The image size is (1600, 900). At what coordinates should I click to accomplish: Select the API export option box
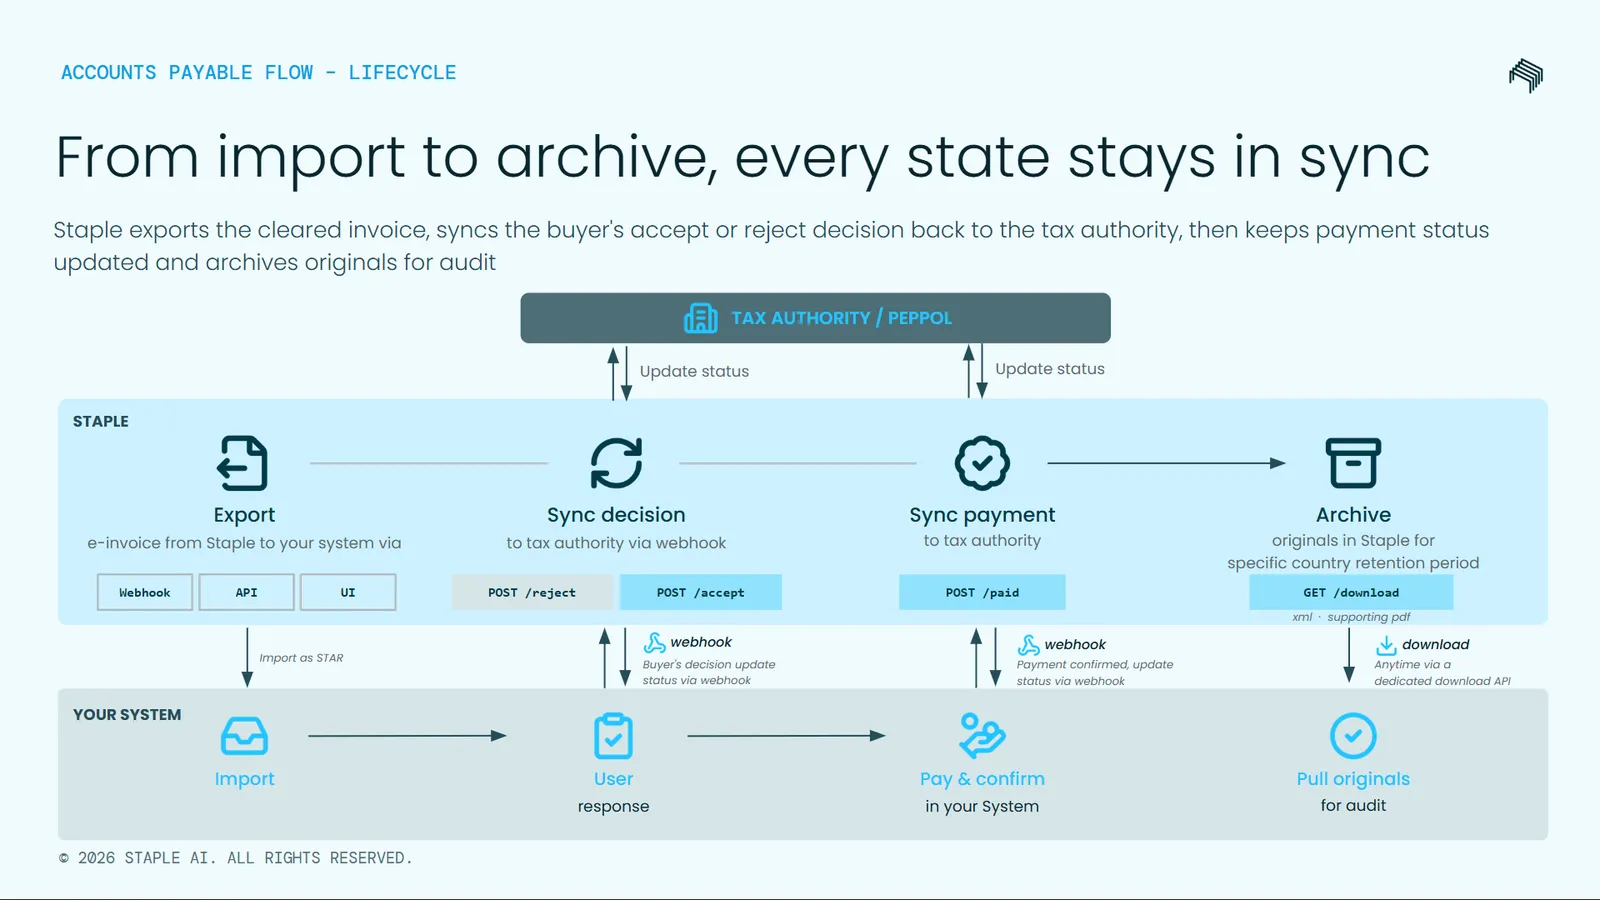[246, 592]
